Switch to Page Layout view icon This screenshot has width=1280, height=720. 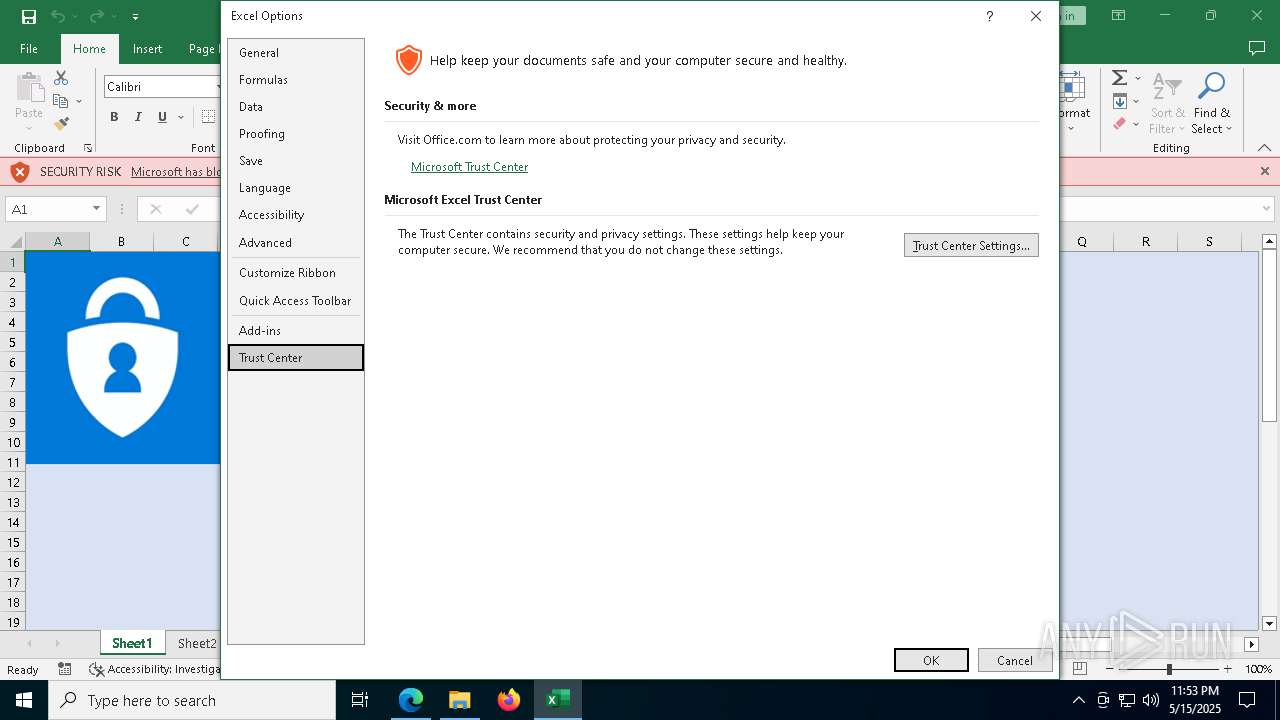[1079, 669]
